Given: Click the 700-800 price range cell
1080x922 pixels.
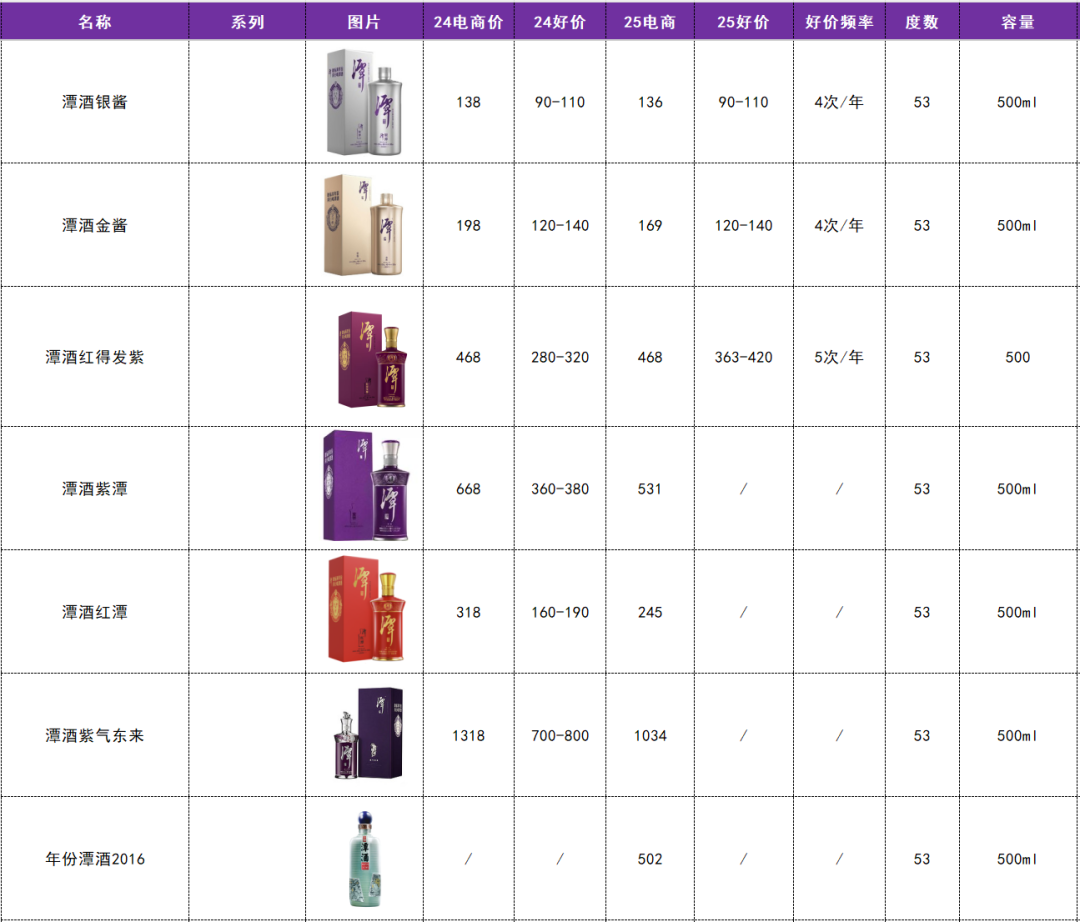Looking at the screenshot, I should pos(560,735).
